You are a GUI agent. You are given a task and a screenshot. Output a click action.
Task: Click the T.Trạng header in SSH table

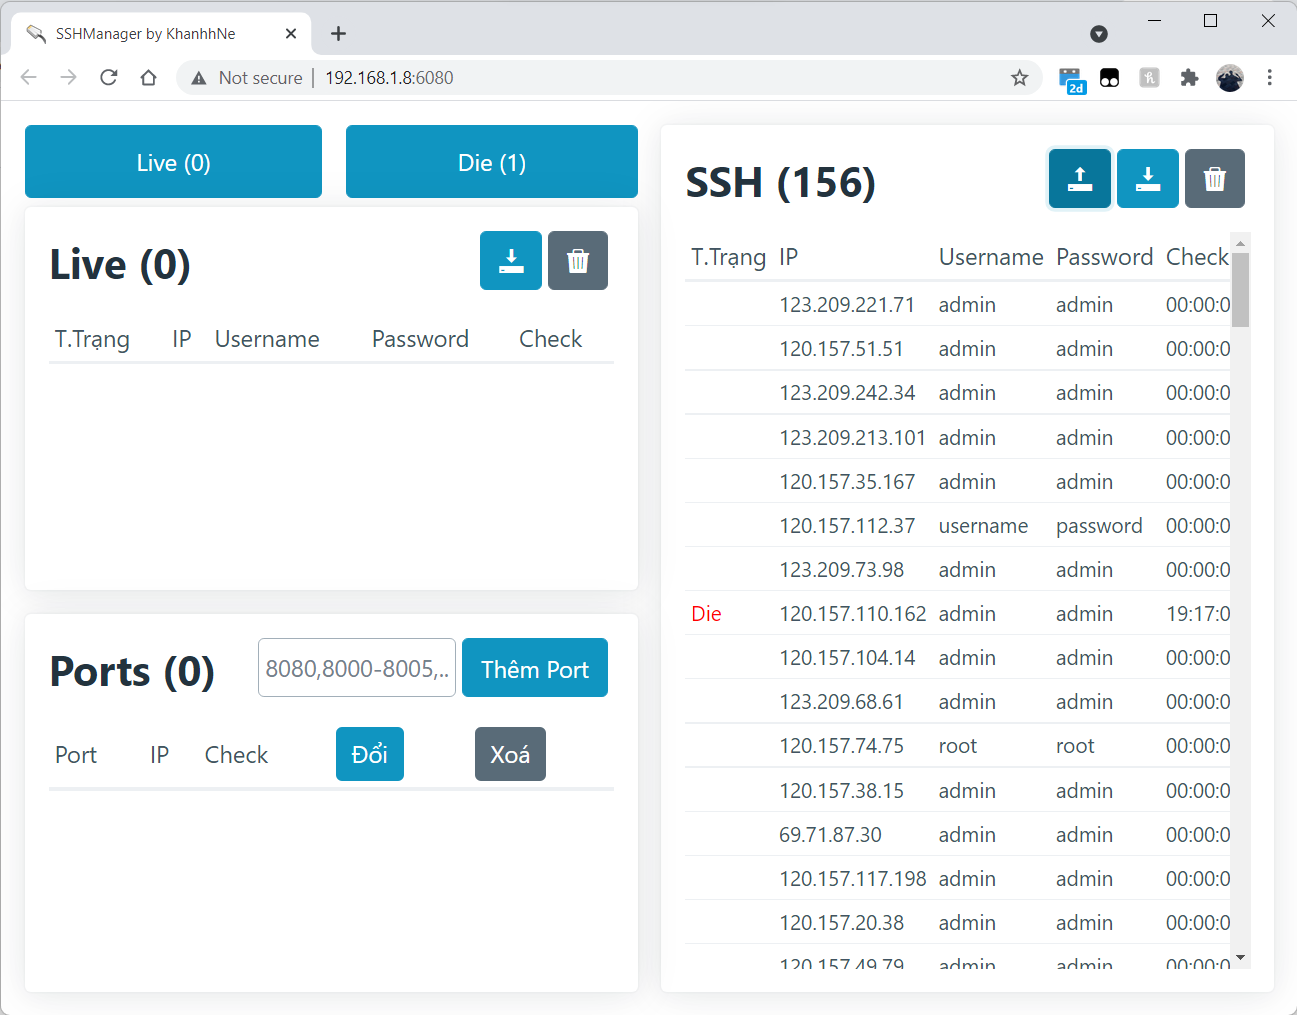tap(729, 258)
